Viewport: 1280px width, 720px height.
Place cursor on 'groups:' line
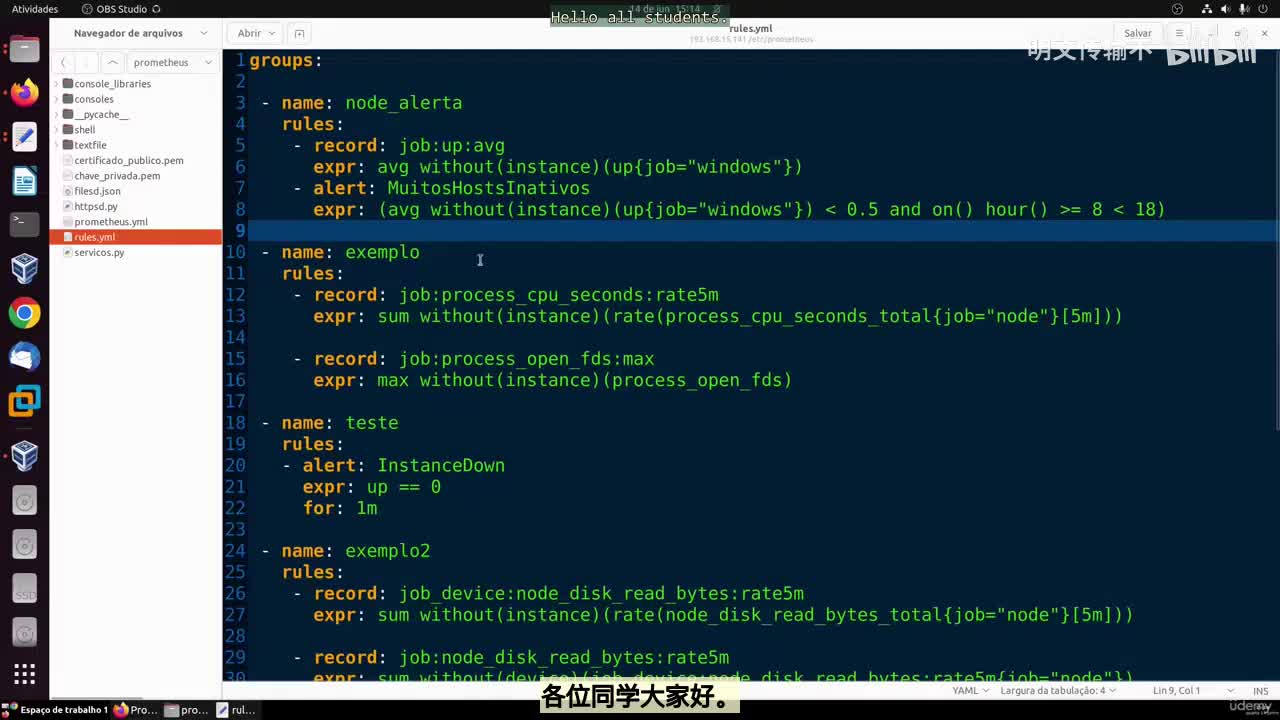tap(286, 61)
